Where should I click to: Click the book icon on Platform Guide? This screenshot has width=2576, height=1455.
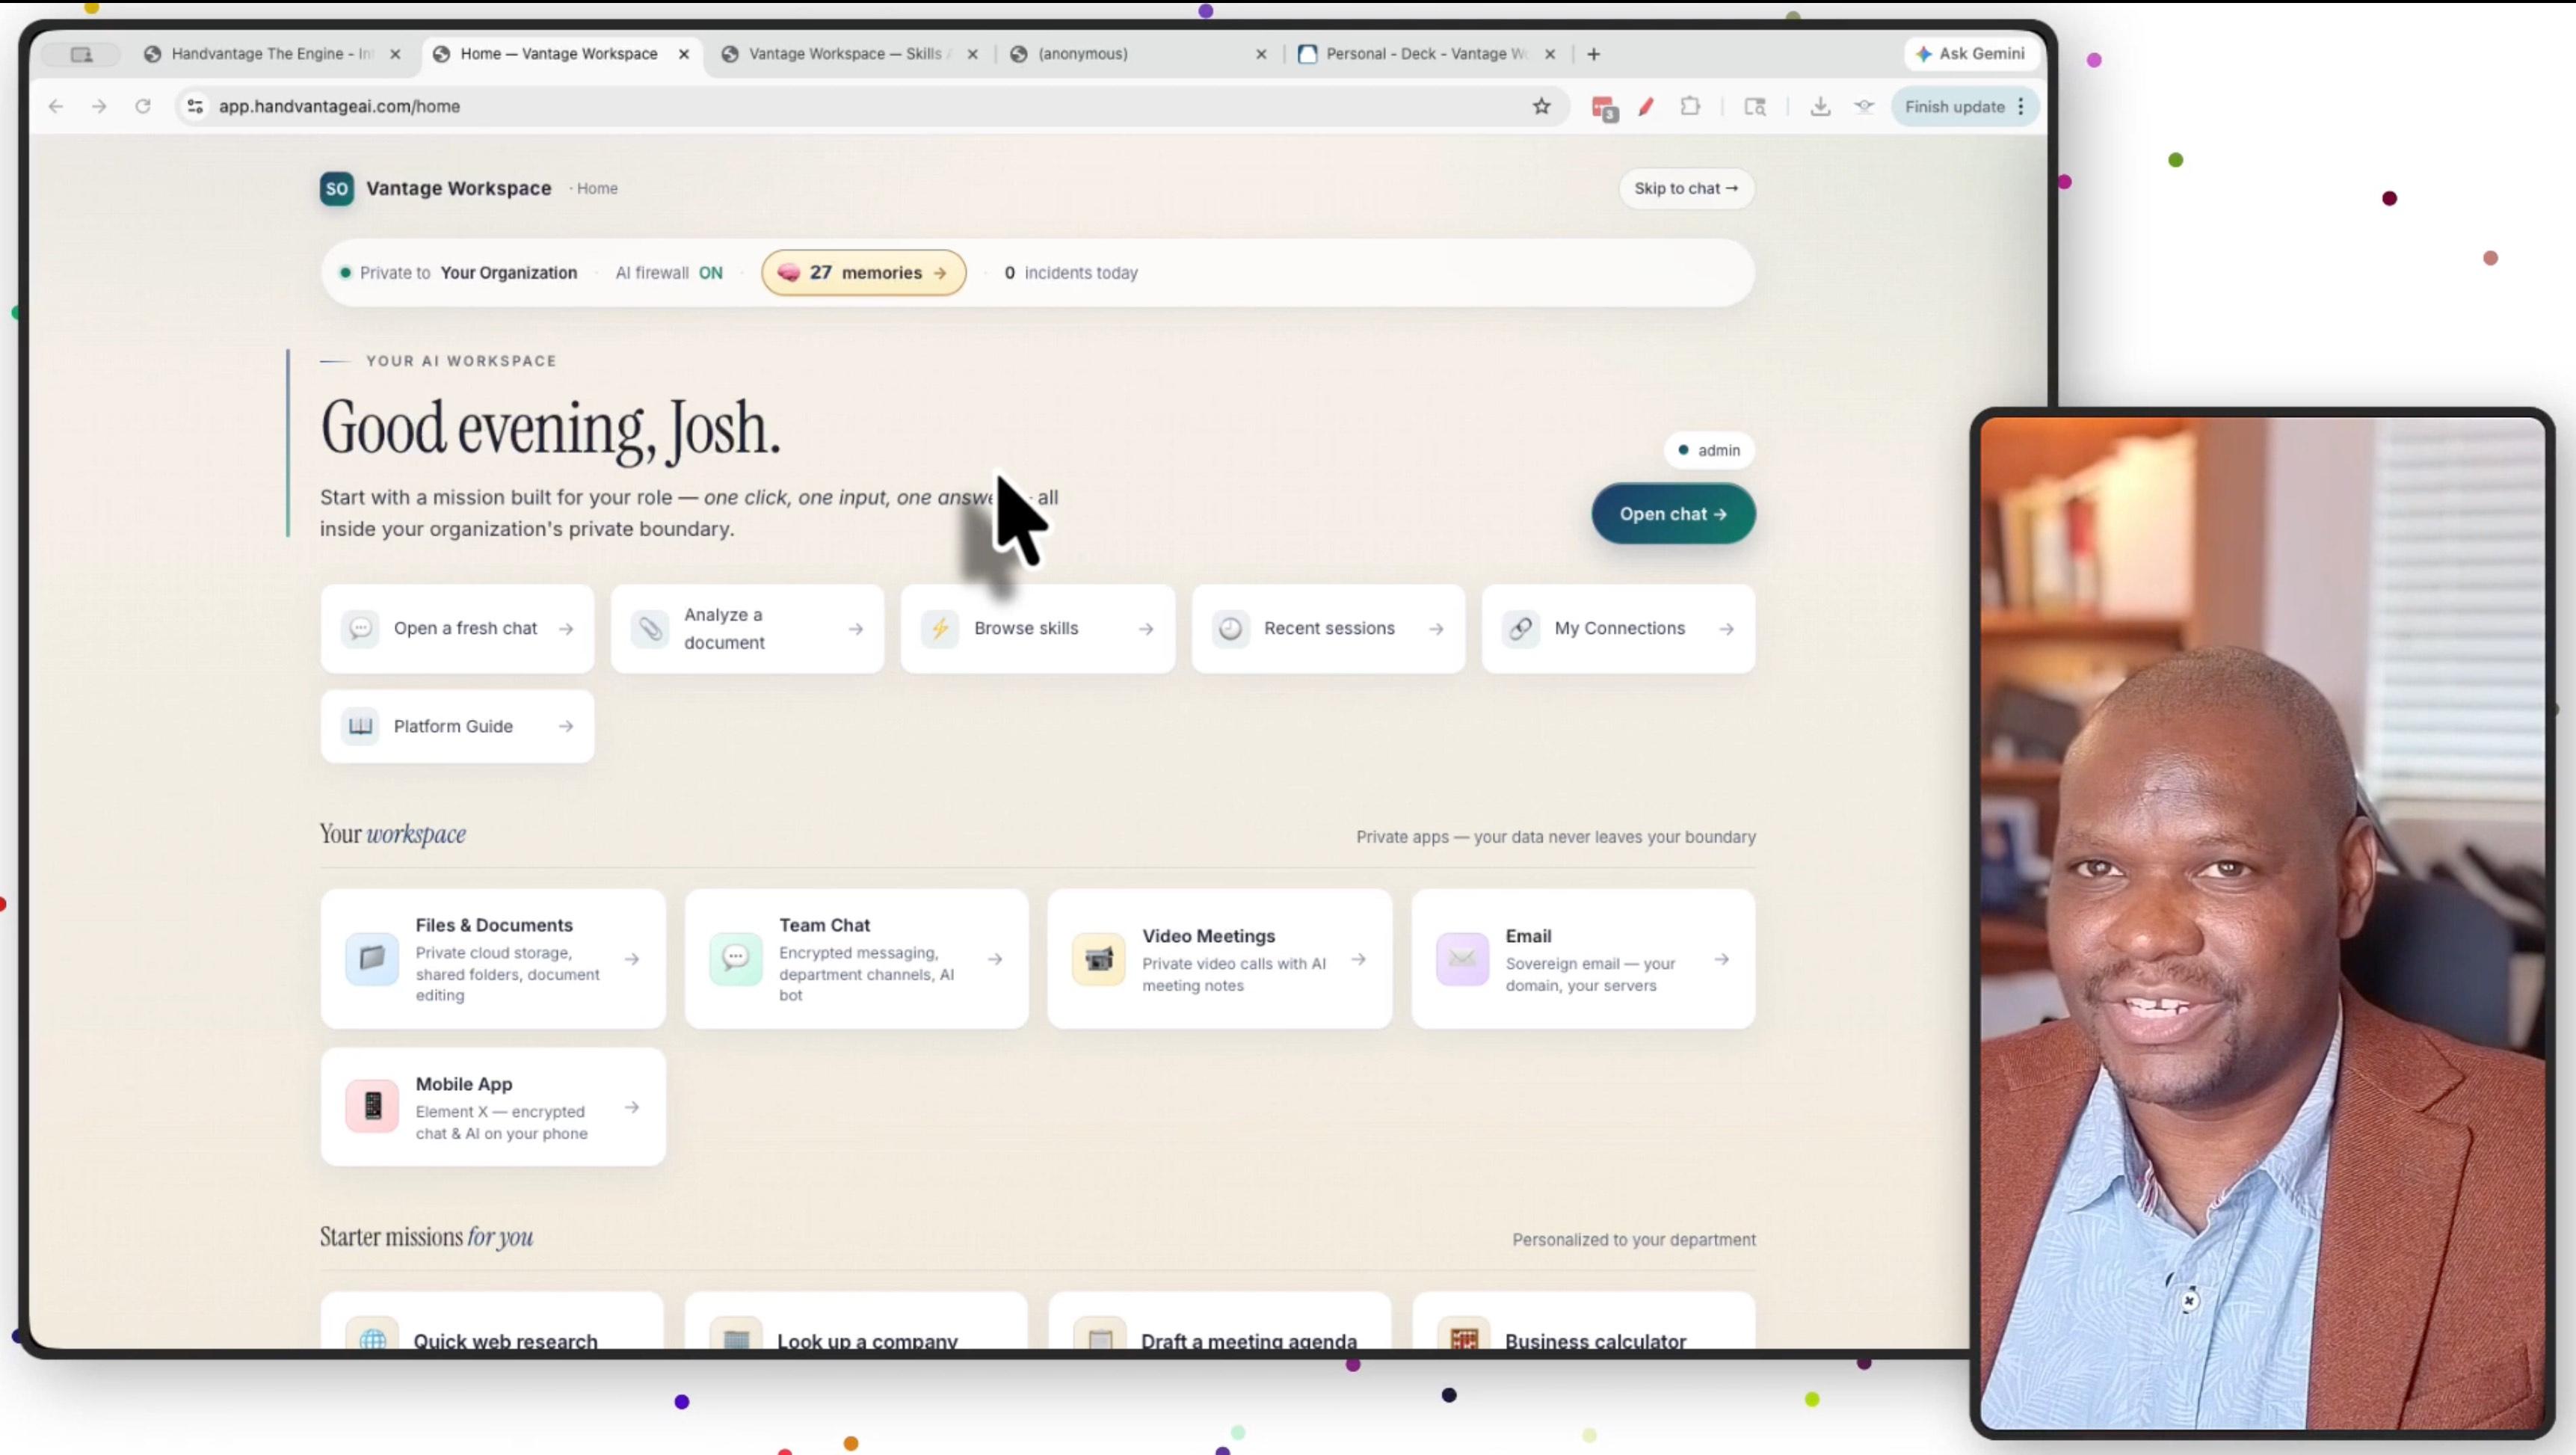click(x=360, y=726)
